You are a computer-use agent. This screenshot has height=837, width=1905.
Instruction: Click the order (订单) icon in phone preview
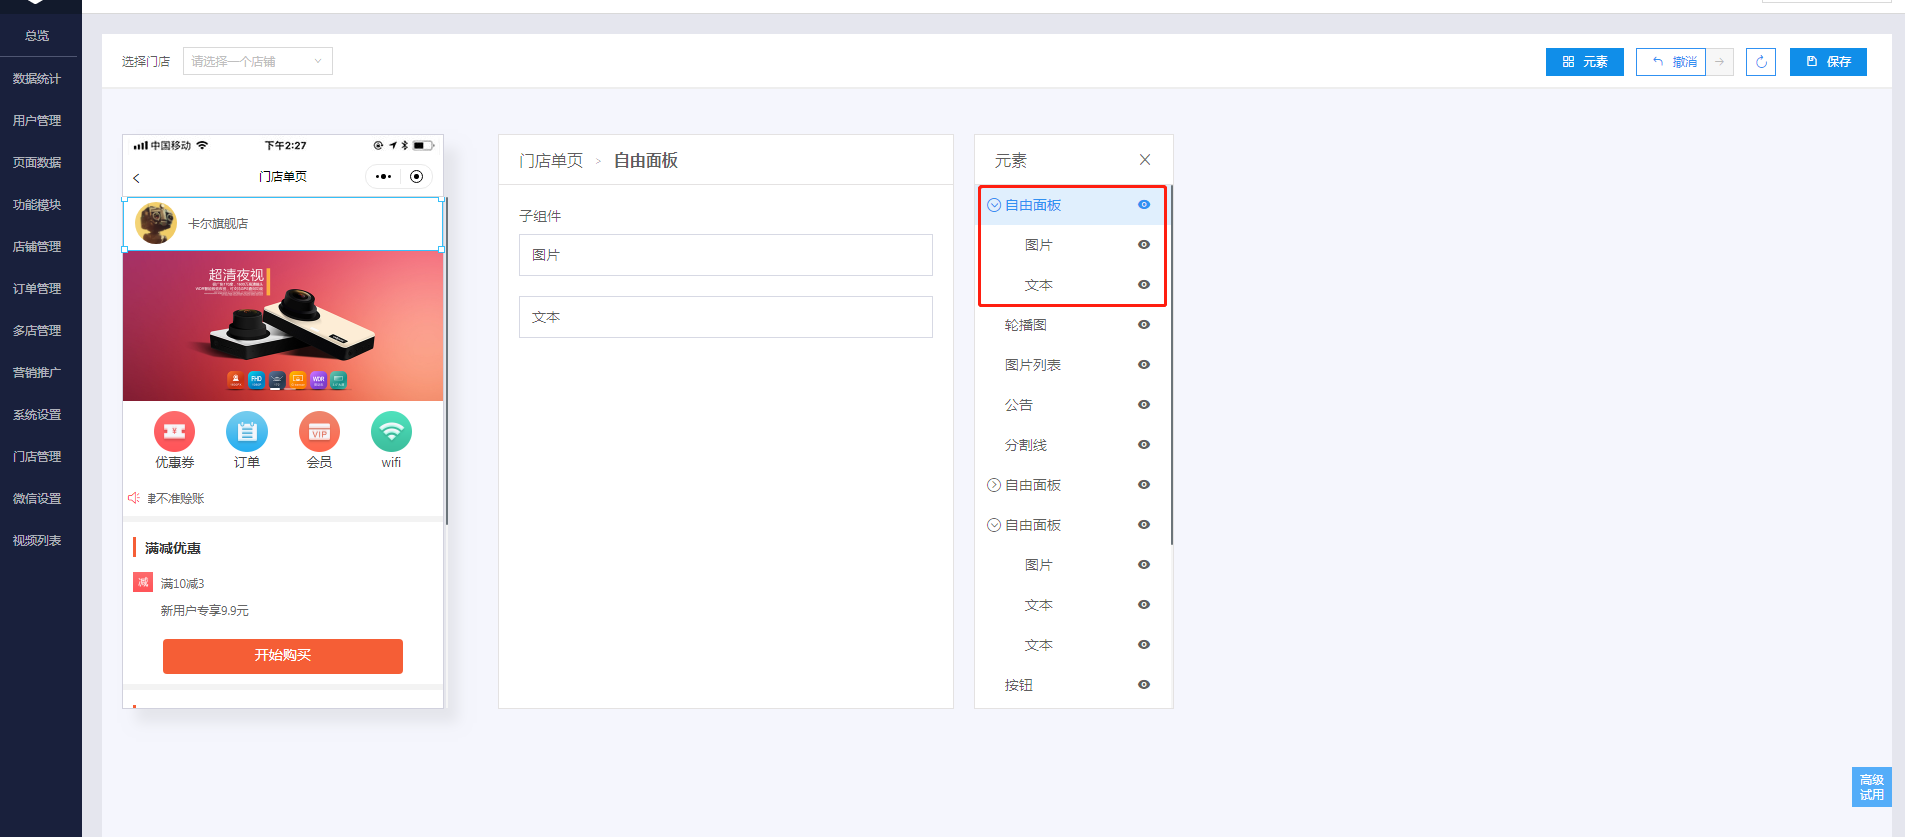(x=247, y=432)
